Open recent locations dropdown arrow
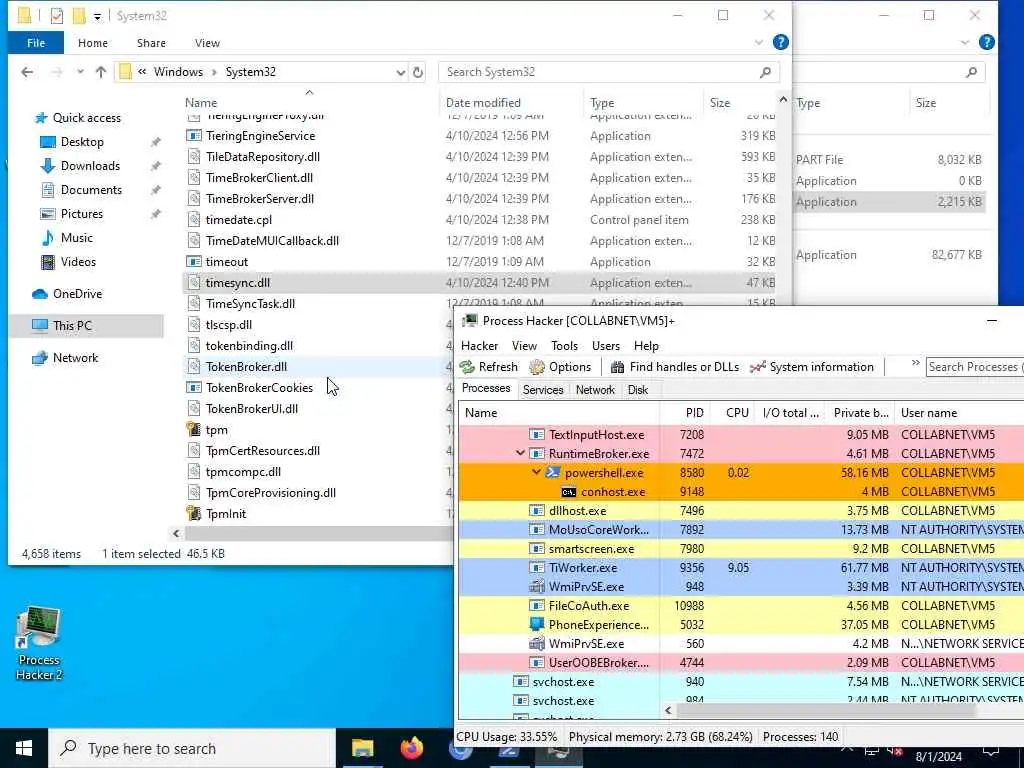Viewport: 1024px width, 768px height. 80,72
